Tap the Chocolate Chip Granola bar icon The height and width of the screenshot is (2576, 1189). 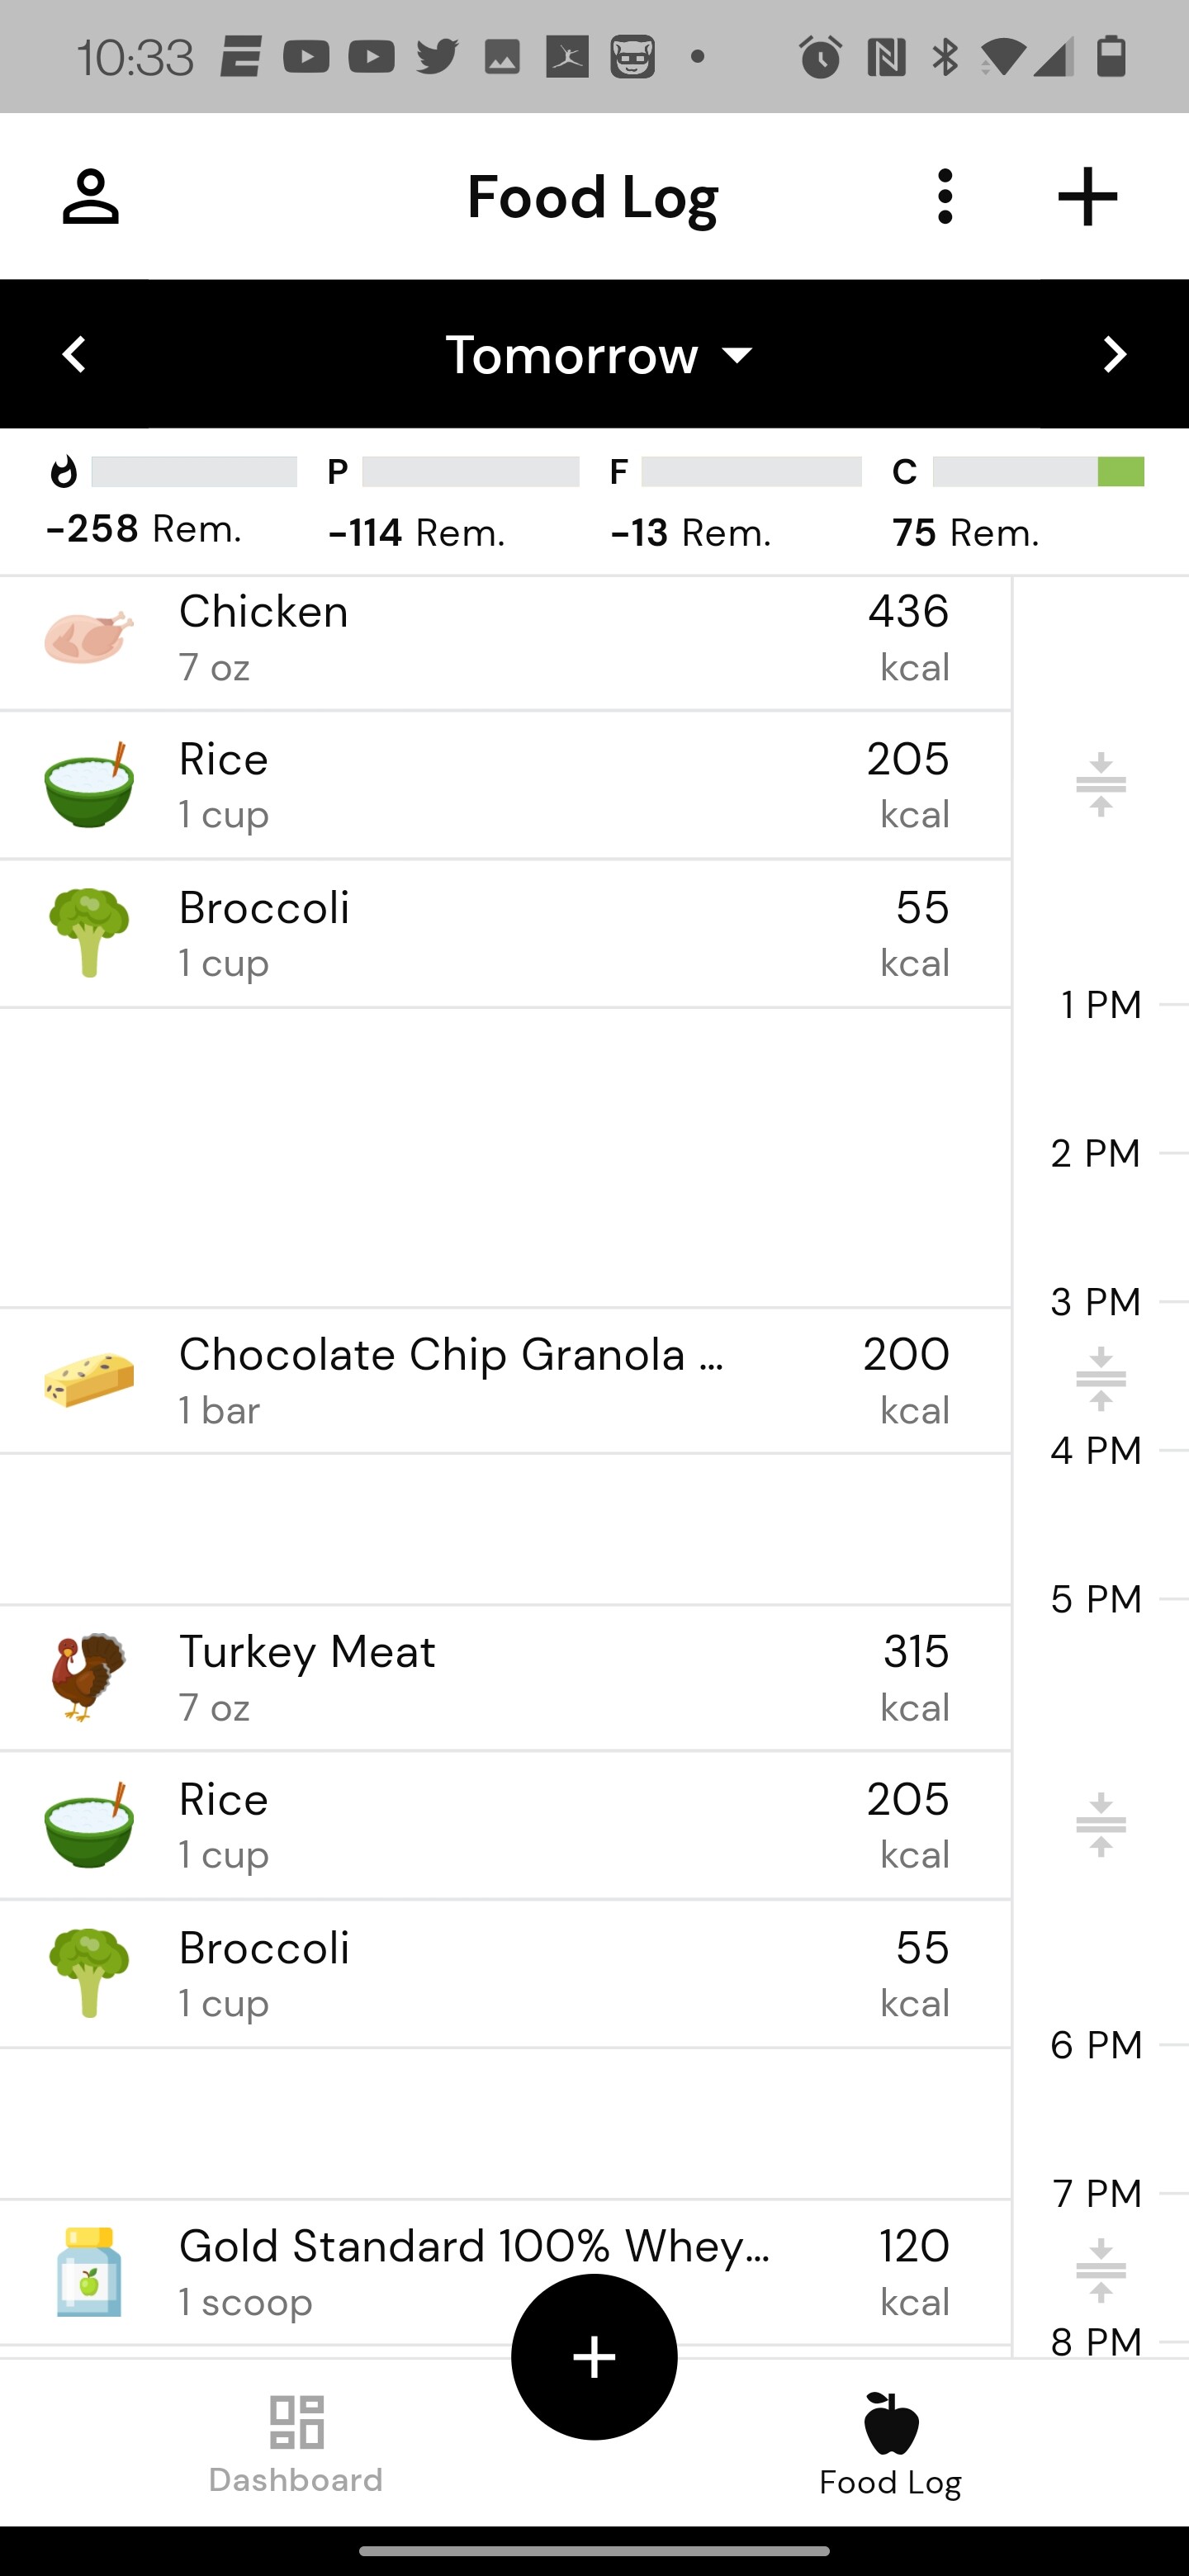(x=89, y=1380)
